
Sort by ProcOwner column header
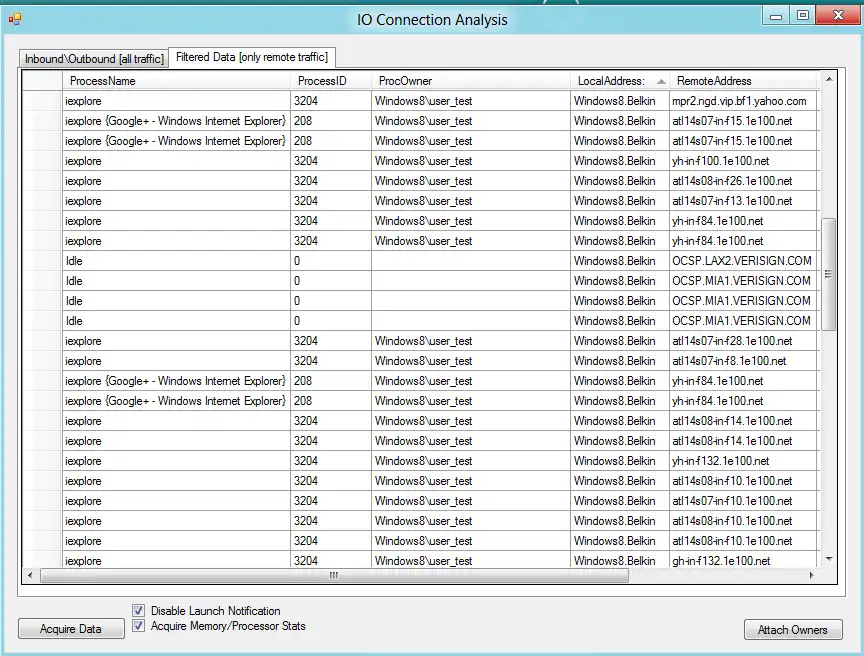tap(471, 81)
